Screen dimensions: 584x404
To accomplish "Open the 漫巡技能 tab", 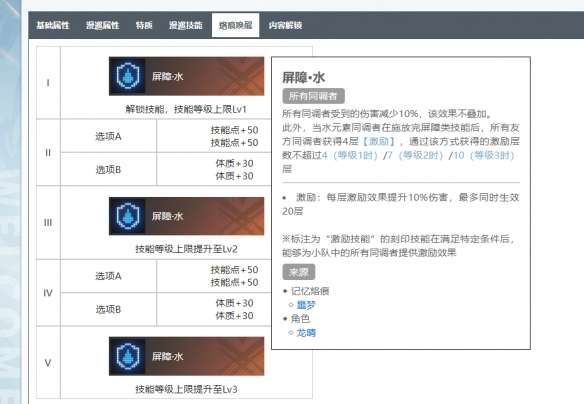I will pos(185,25).
